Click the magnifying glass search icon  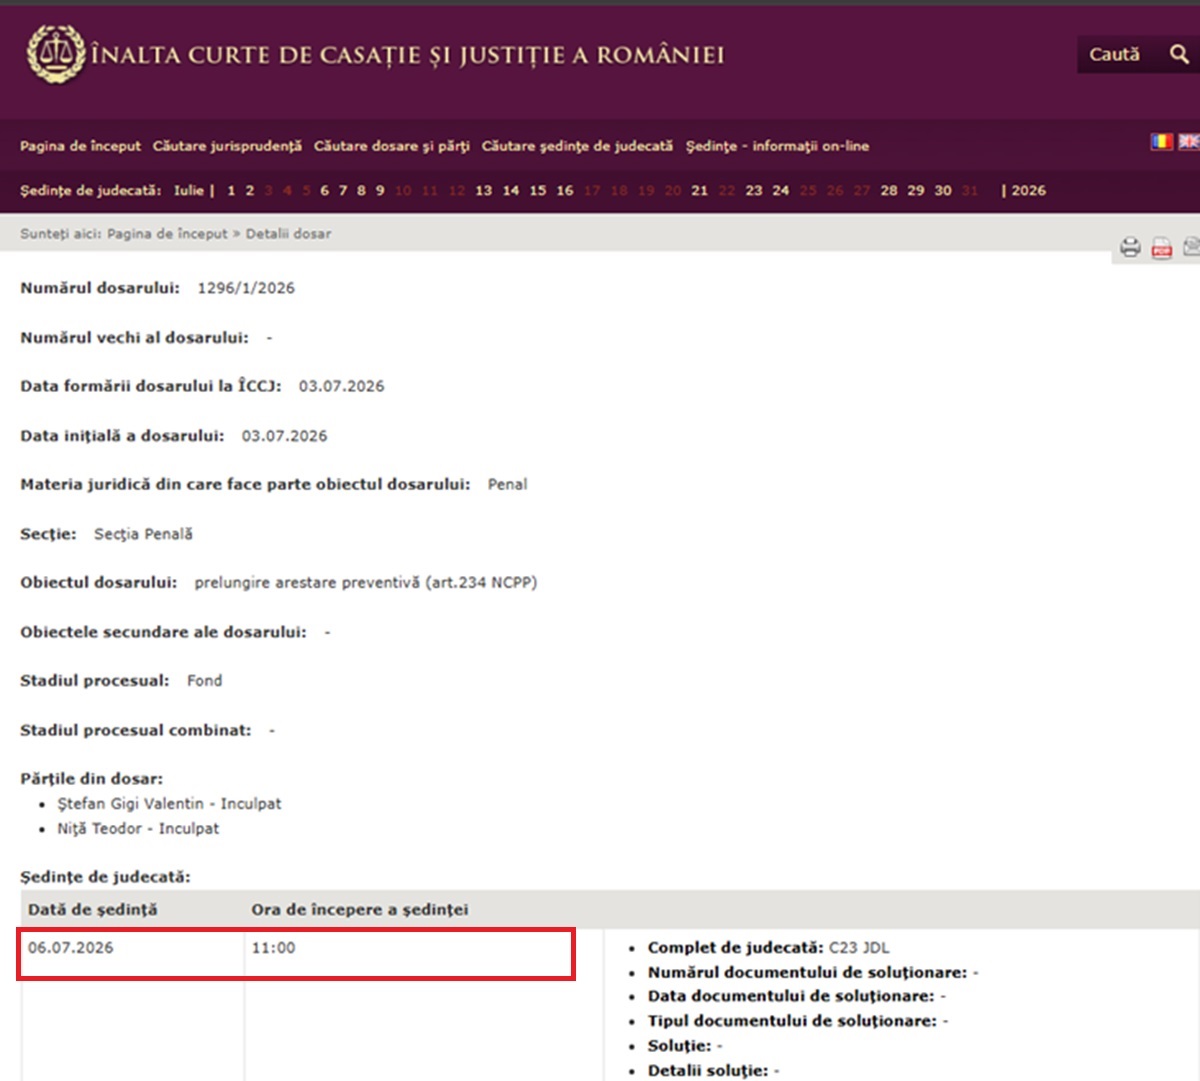click(x=1179, y=55)
